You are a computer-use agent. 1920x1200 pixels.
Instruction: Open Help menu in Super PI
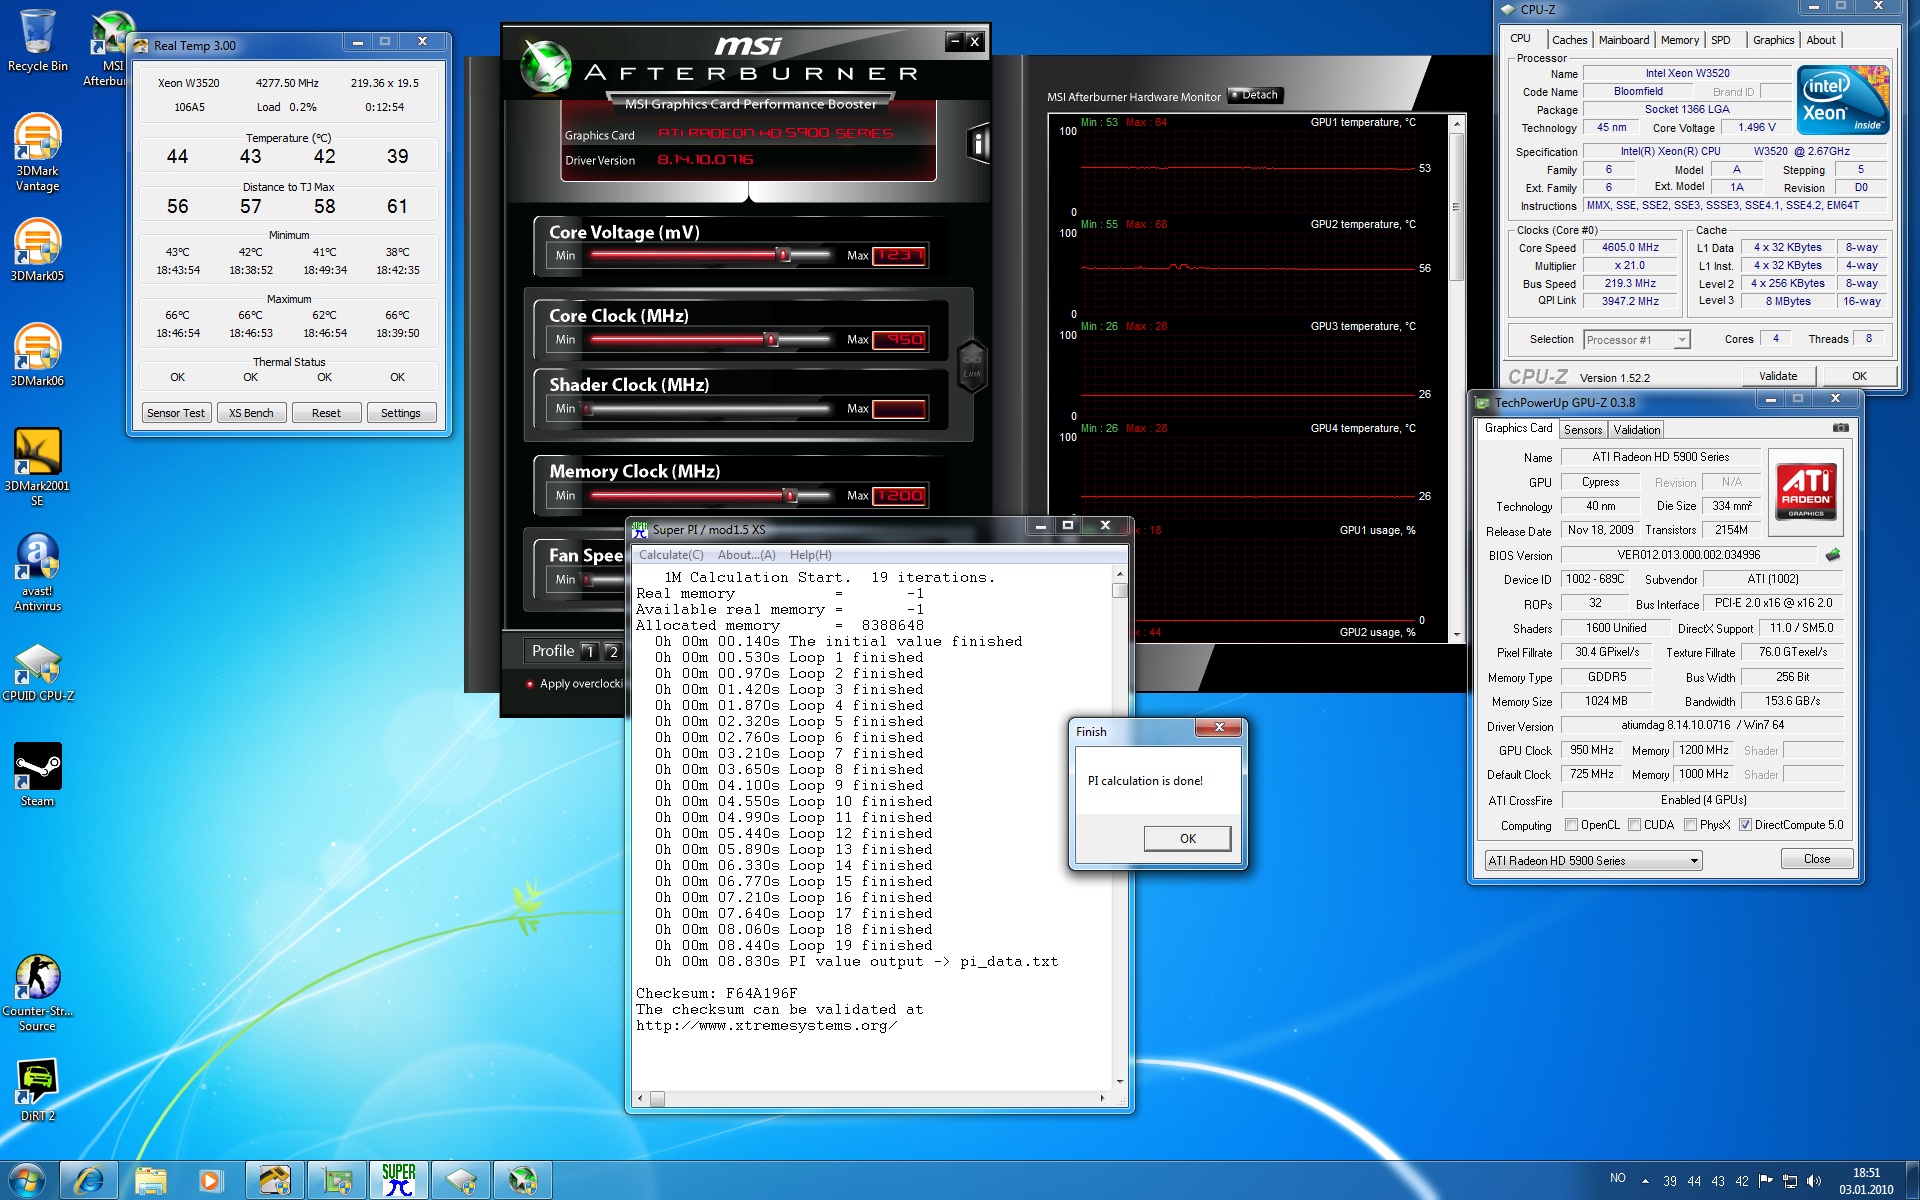point(810,555)
